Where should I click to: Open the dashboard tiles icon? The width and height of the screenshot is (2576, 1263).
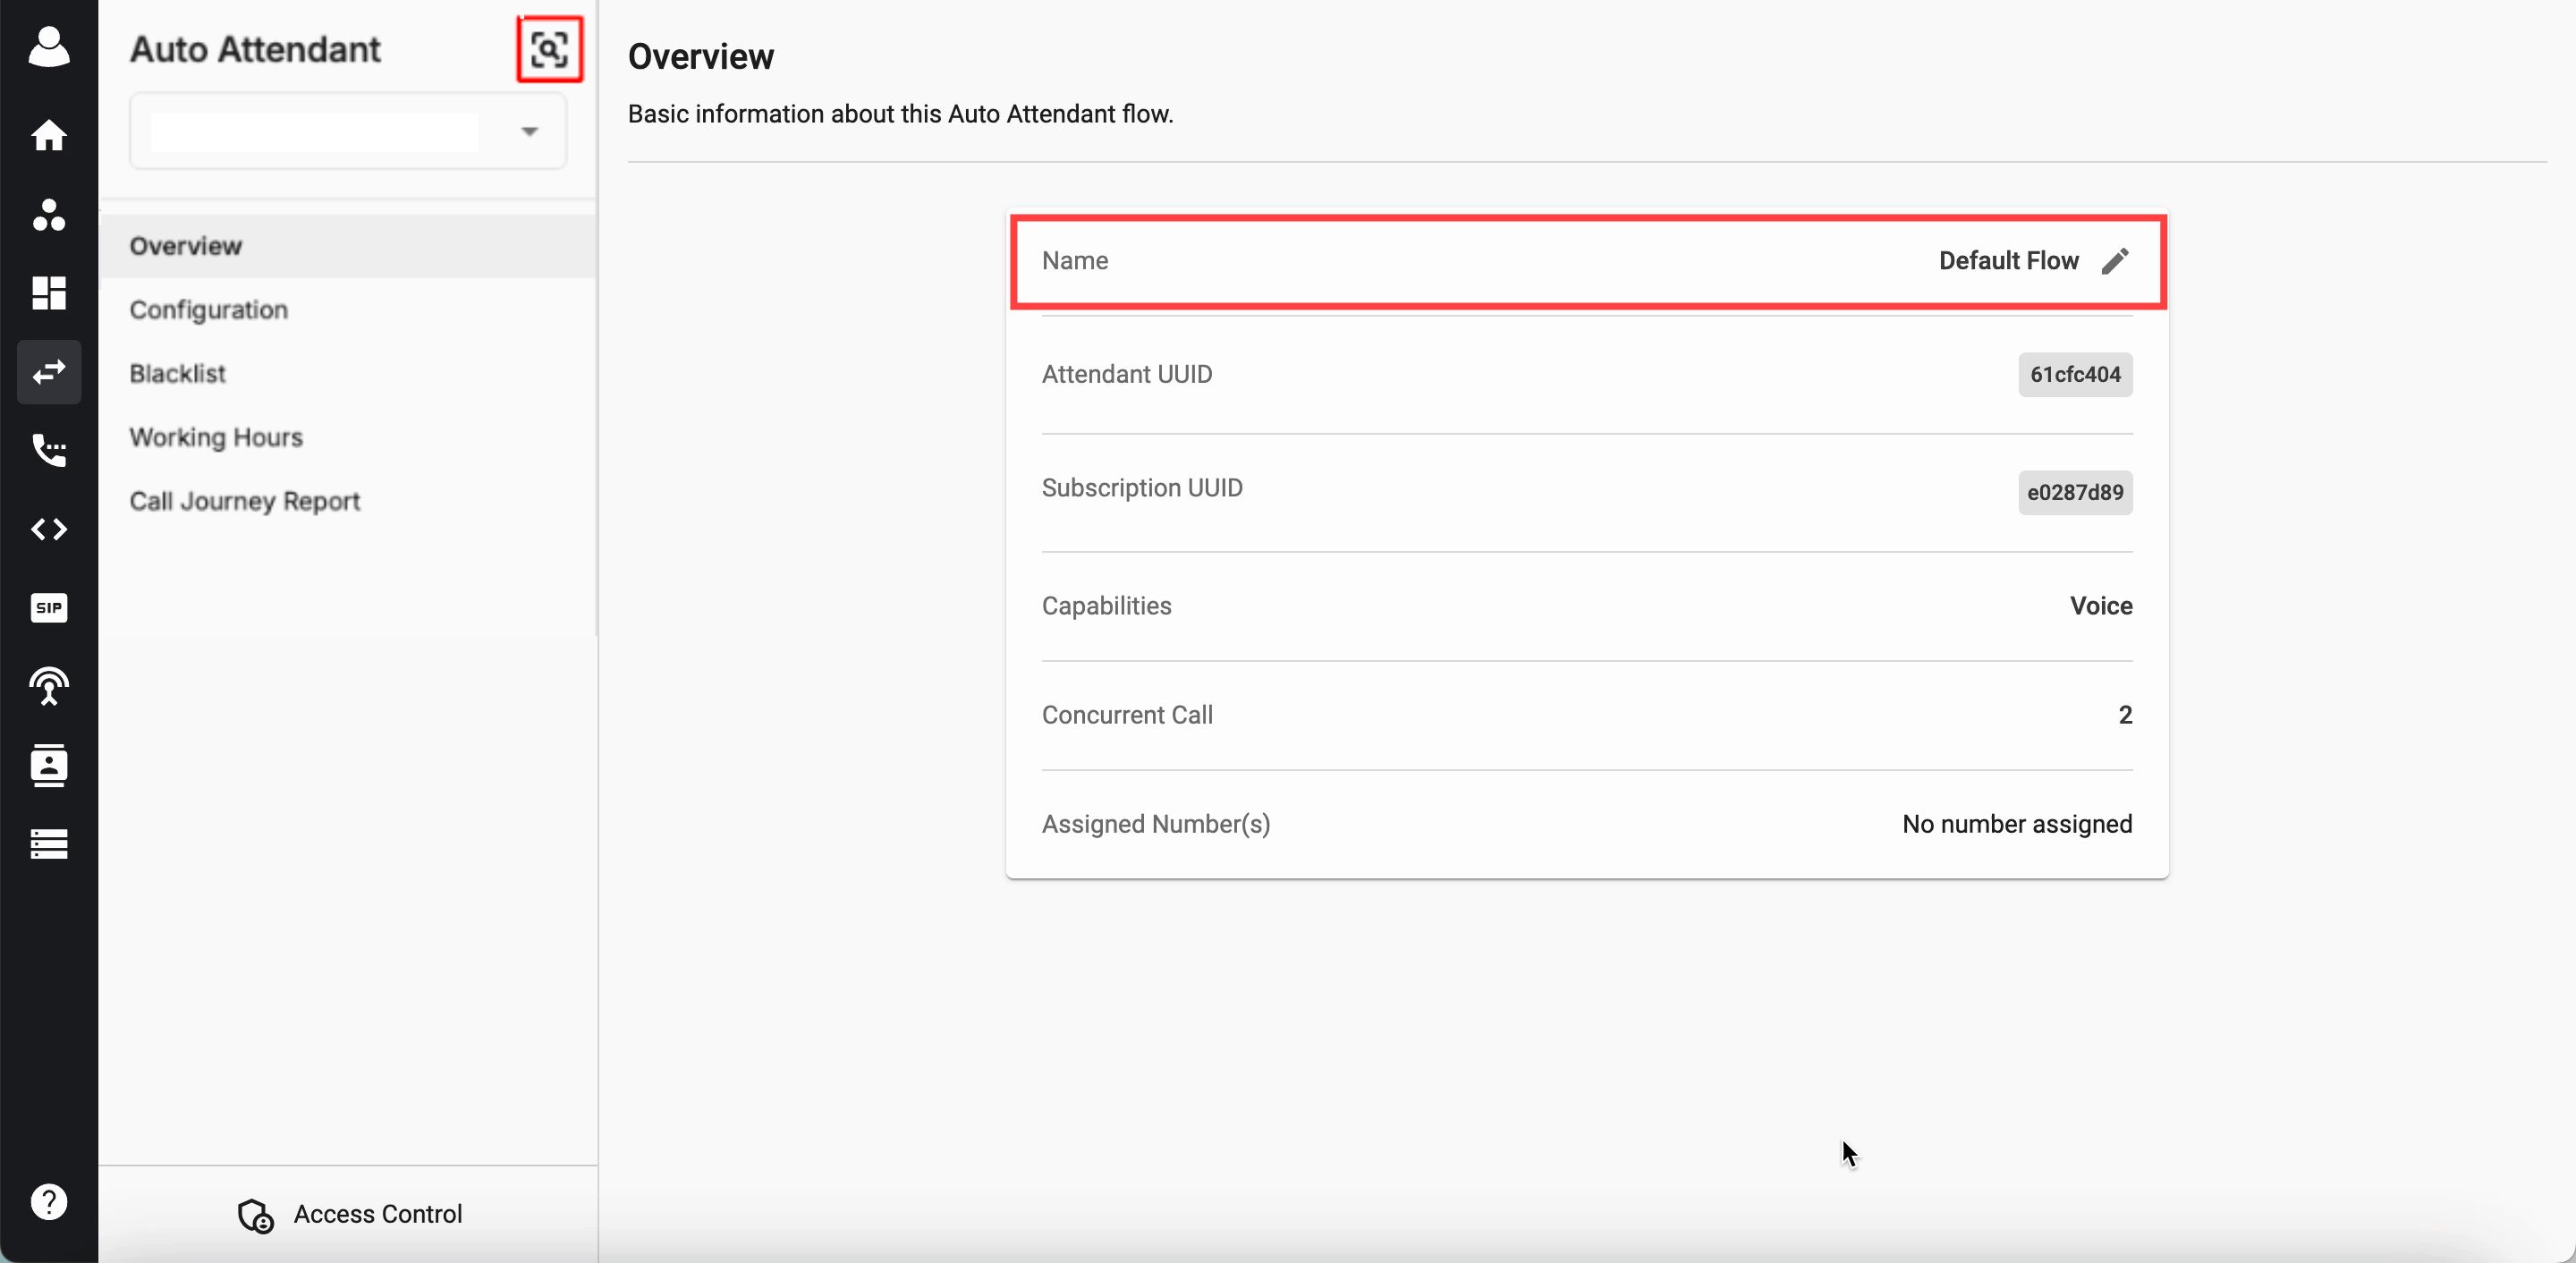pos(49,293)
